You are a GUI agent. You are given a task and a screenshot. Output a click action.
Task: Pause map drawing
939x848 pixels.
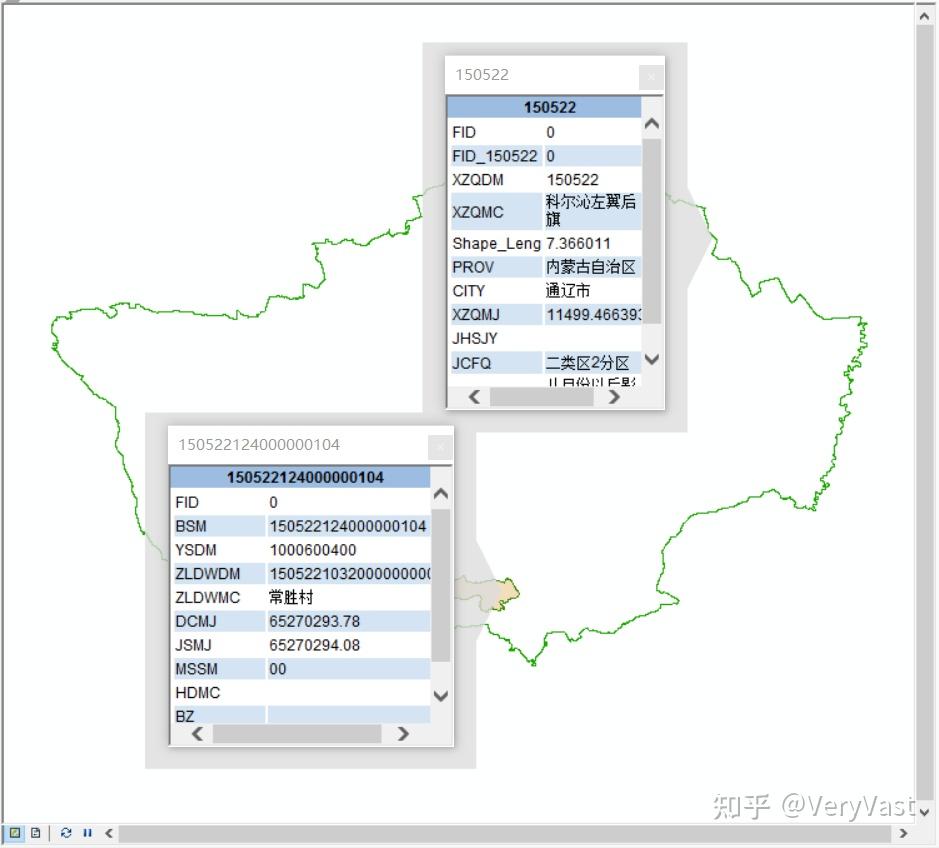pos(87,831)
